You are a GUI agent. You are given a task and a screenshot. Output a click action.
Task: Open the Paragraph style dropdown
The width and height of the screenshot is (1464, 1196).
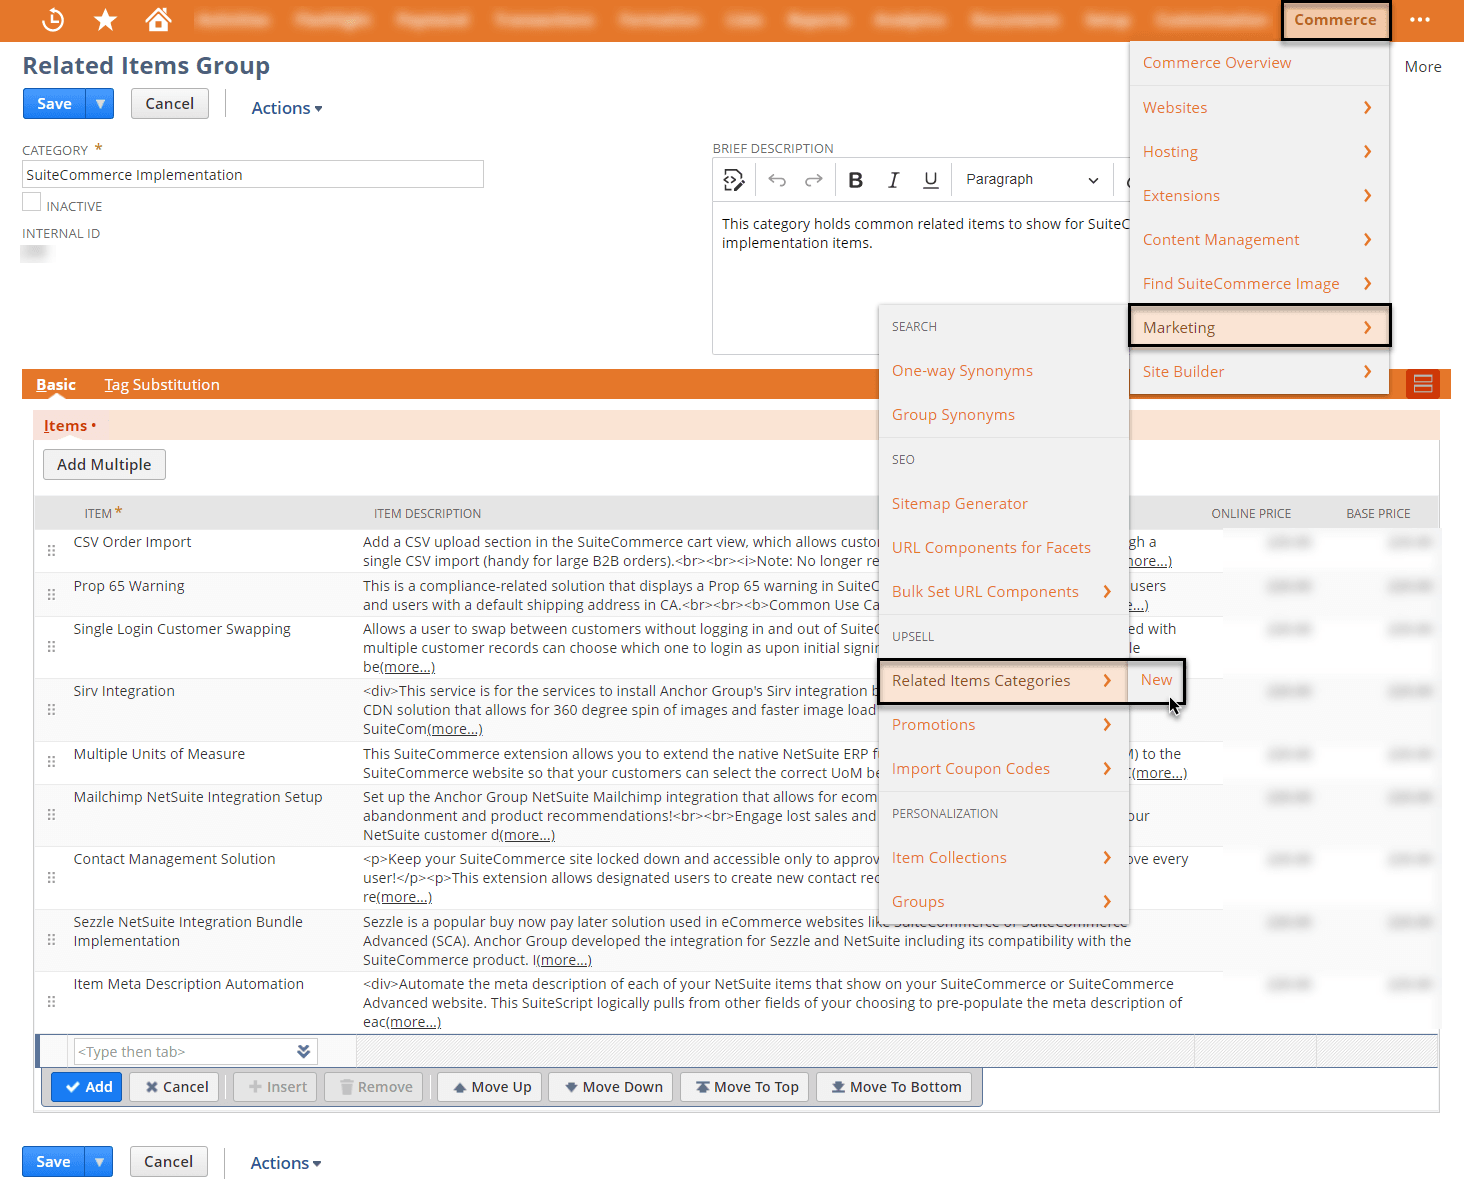pyautogui.click(x=1032, y=180)
